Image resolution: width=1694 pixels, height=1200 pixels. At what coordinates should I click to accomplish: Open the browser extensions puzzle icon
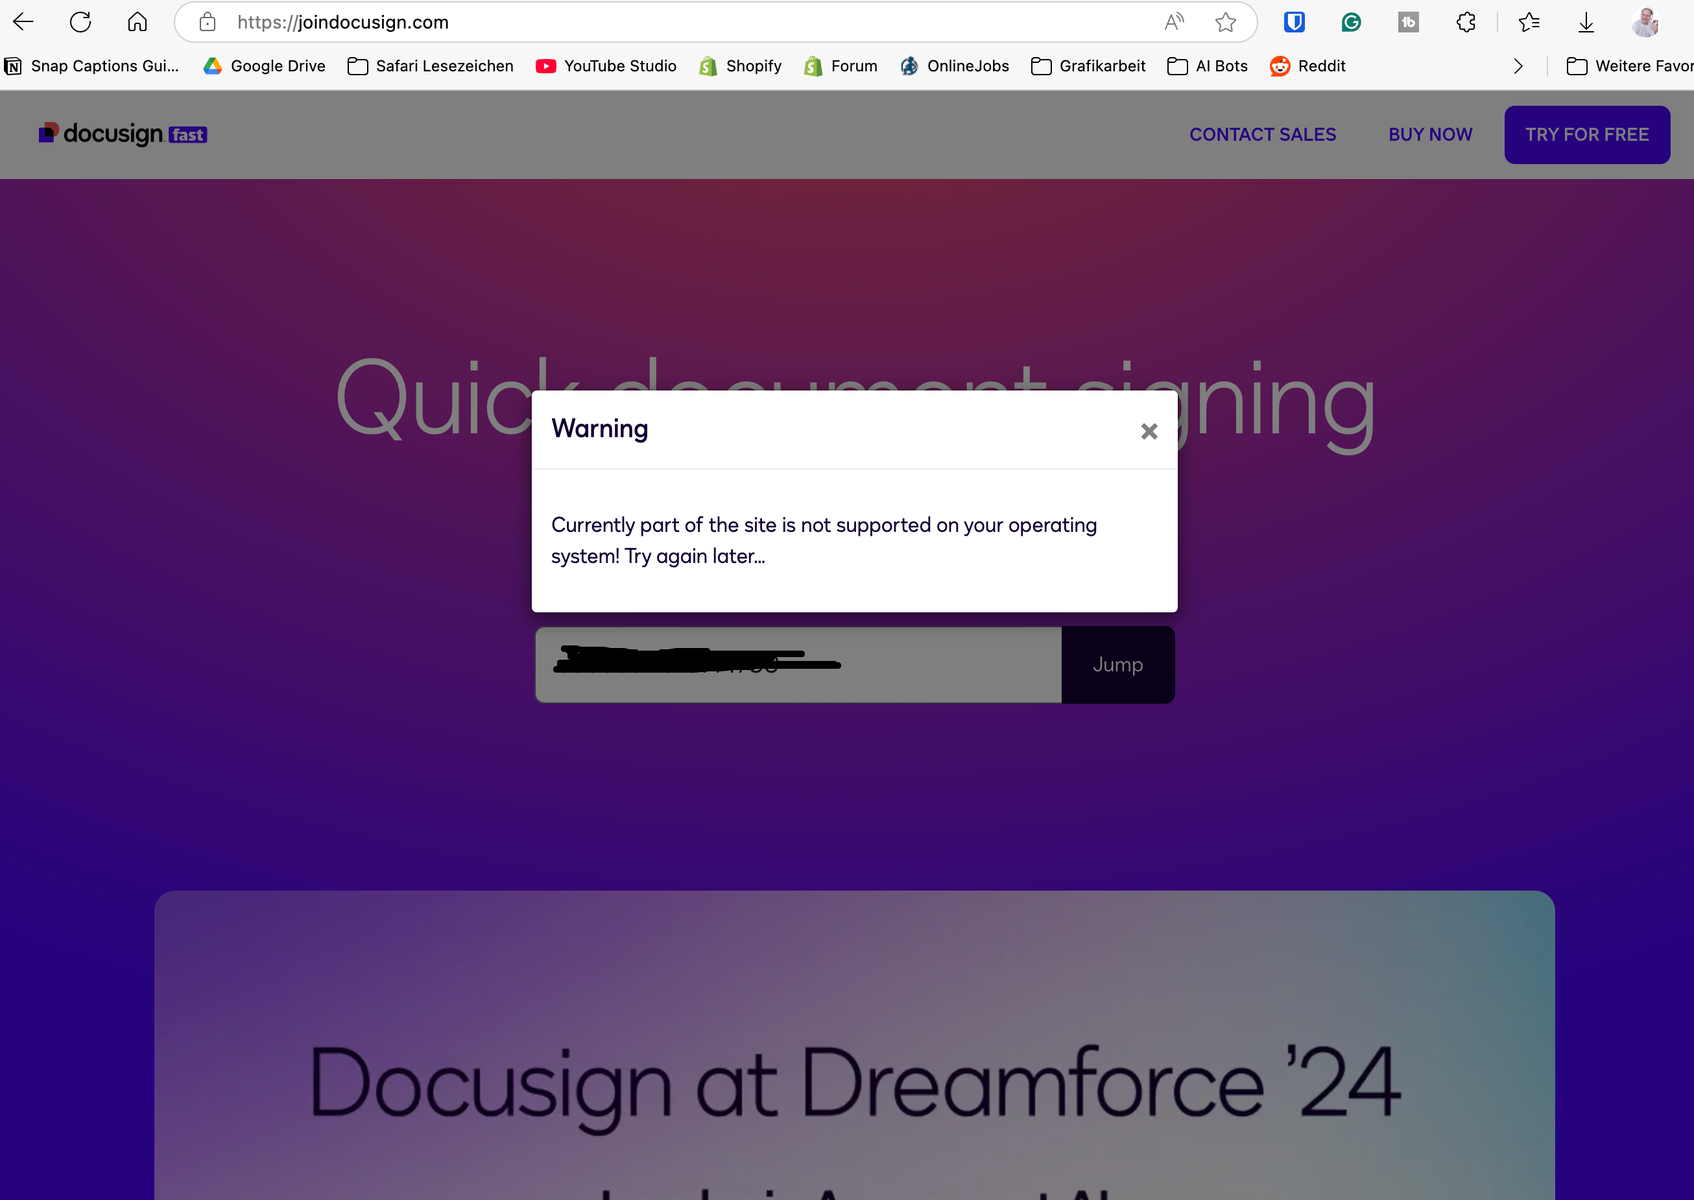pos(1466,22)
